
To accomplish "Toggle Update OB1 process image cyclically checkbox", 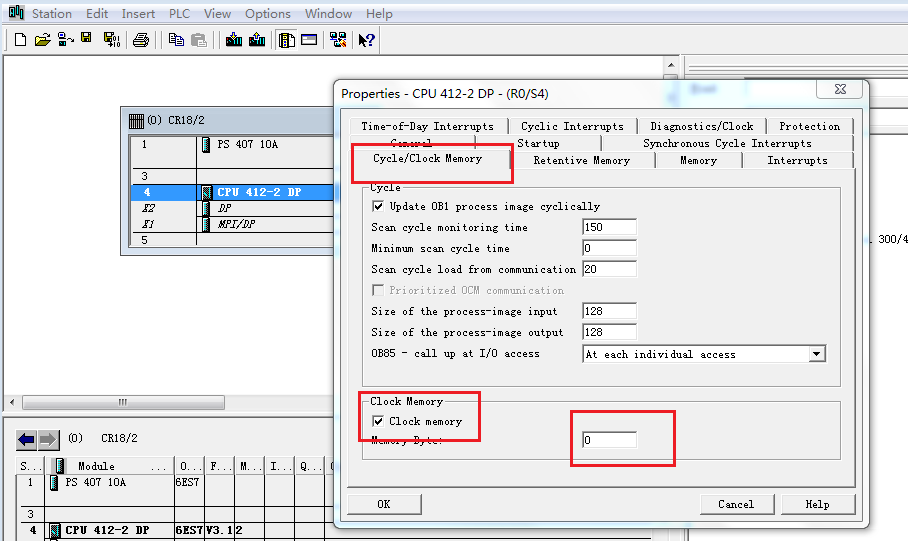I will point(378,206).
